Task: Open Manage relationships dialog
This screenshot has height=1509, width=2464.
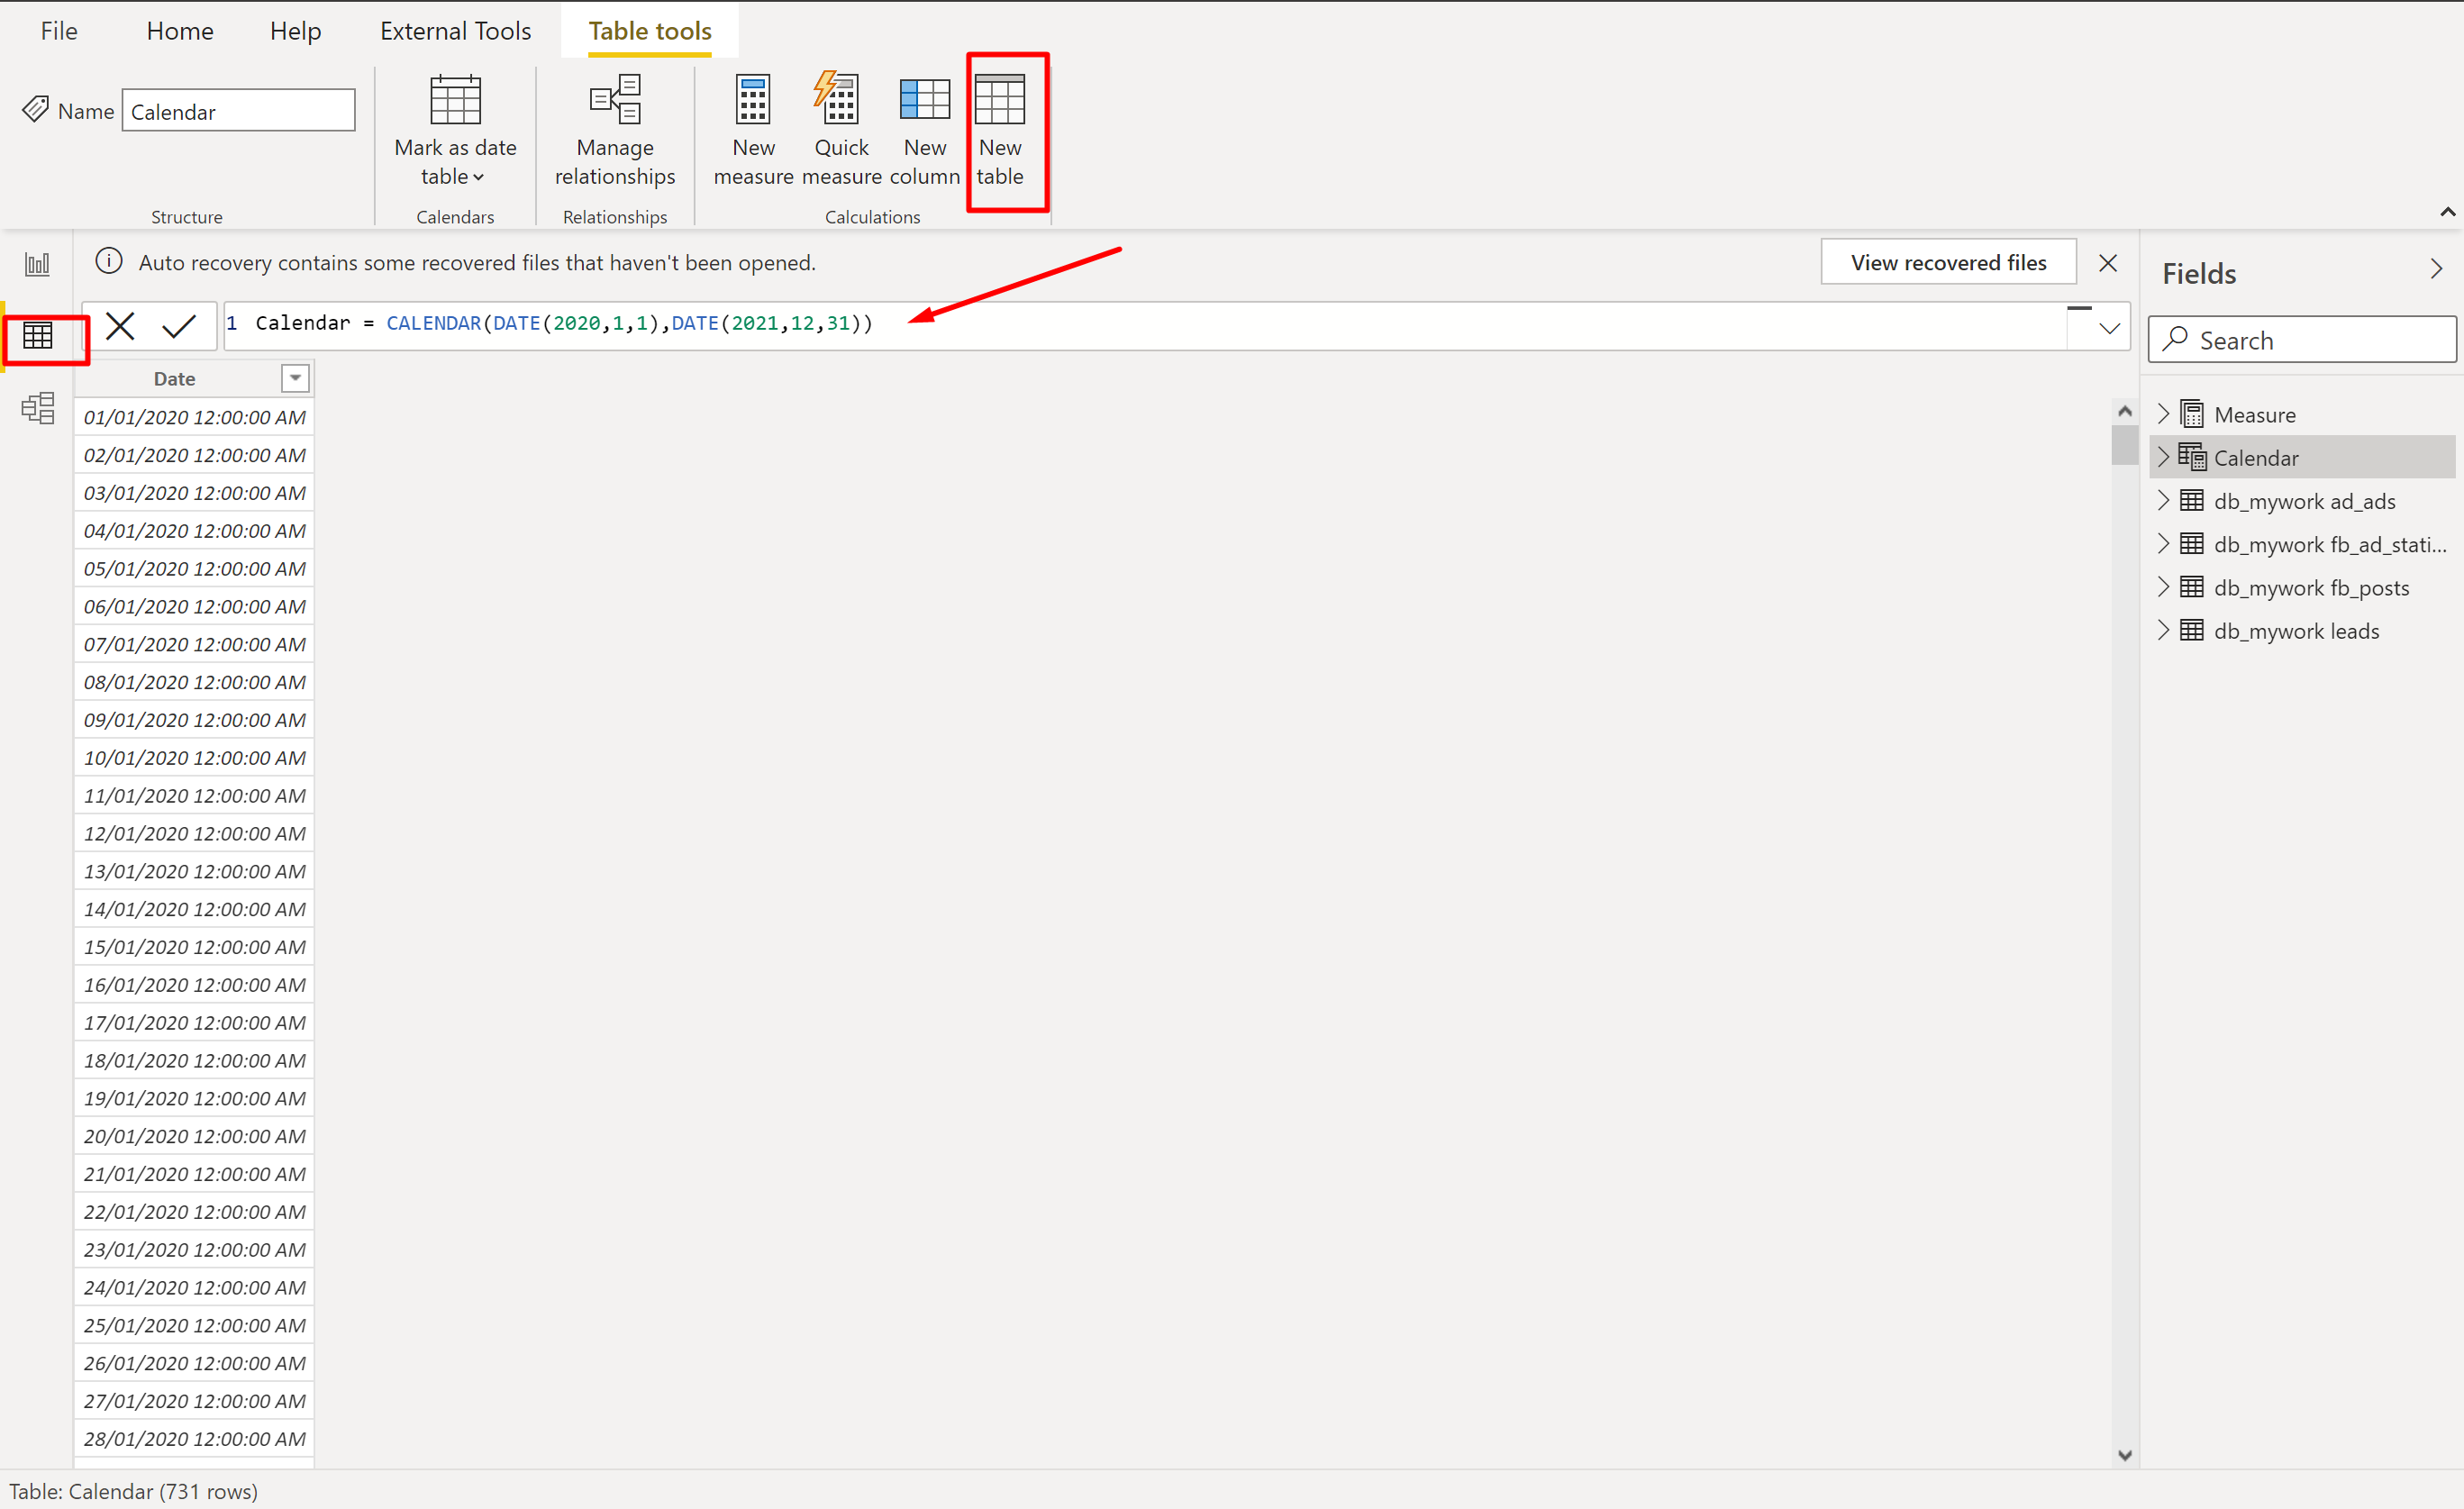Action: (615, 130)
